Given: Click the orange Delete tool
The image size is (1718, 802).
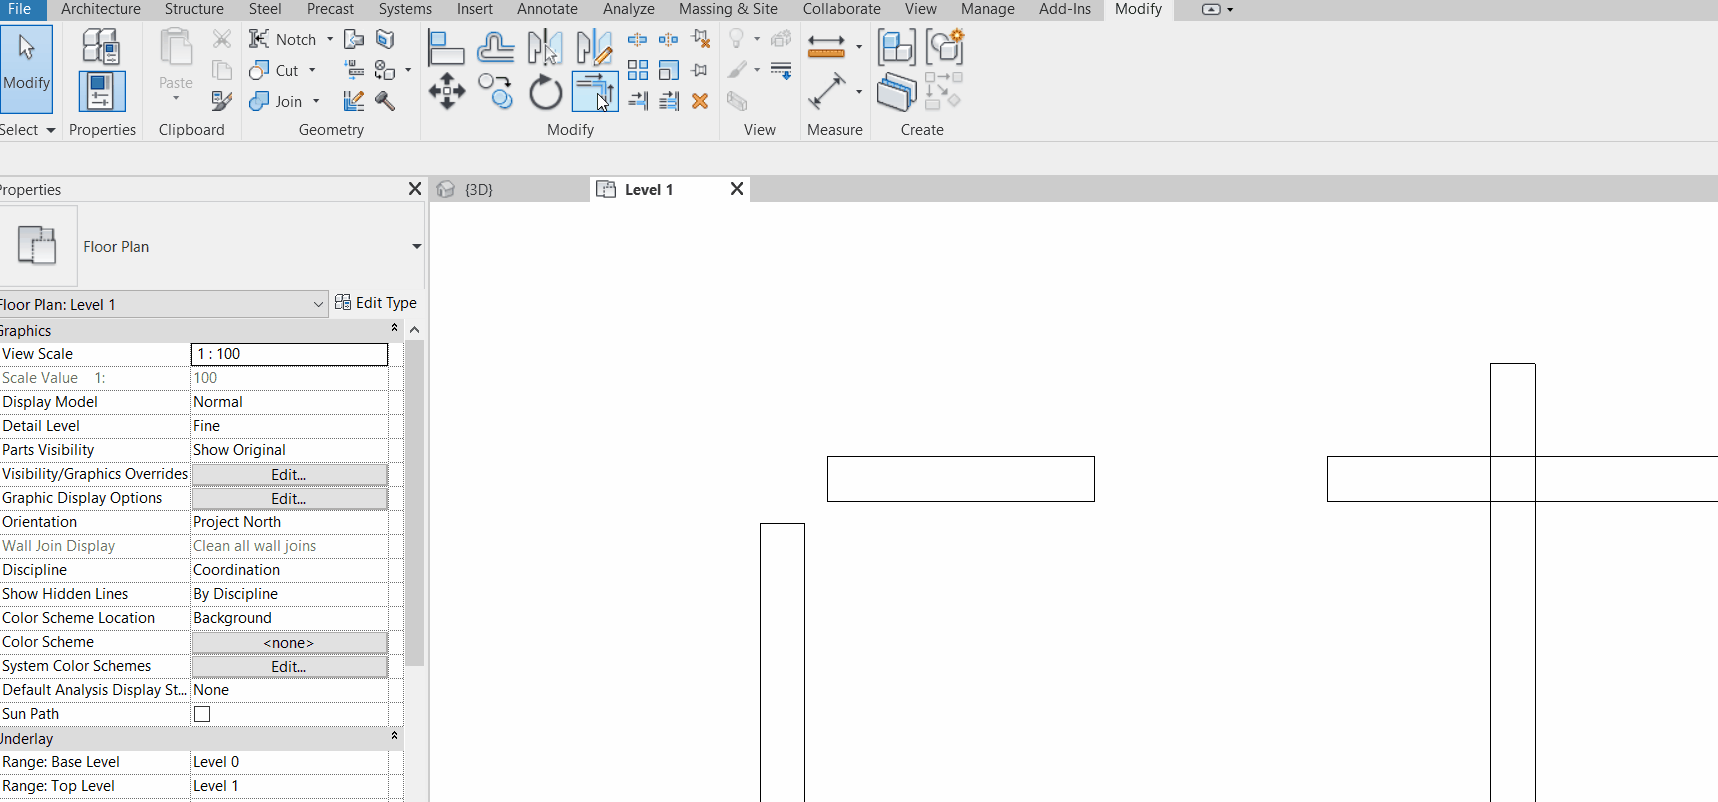Looking at the screenshot, I should (x=701, y=101).
